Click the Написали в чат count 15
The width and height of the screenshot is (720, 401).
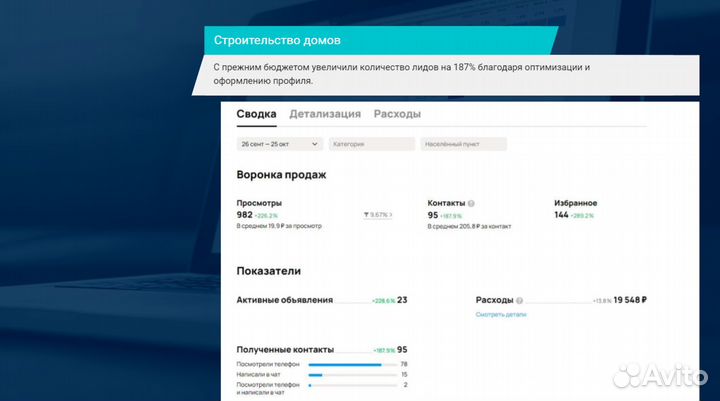coord(404,374)
